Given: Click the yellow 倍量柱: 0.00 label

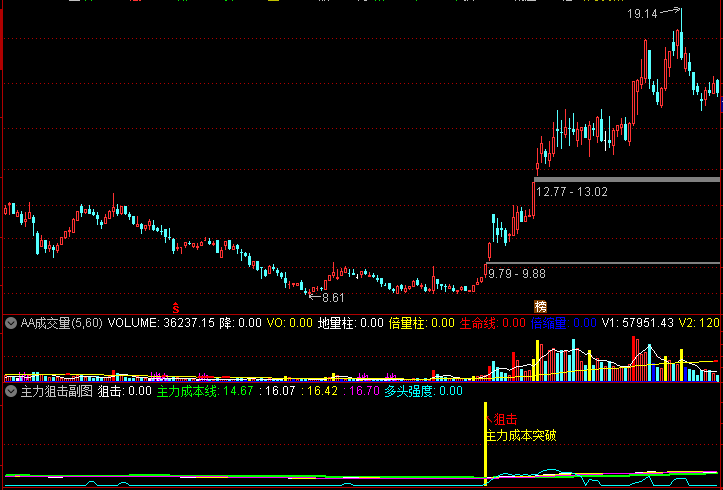Looking at the screenshot, I should [422, 323].
